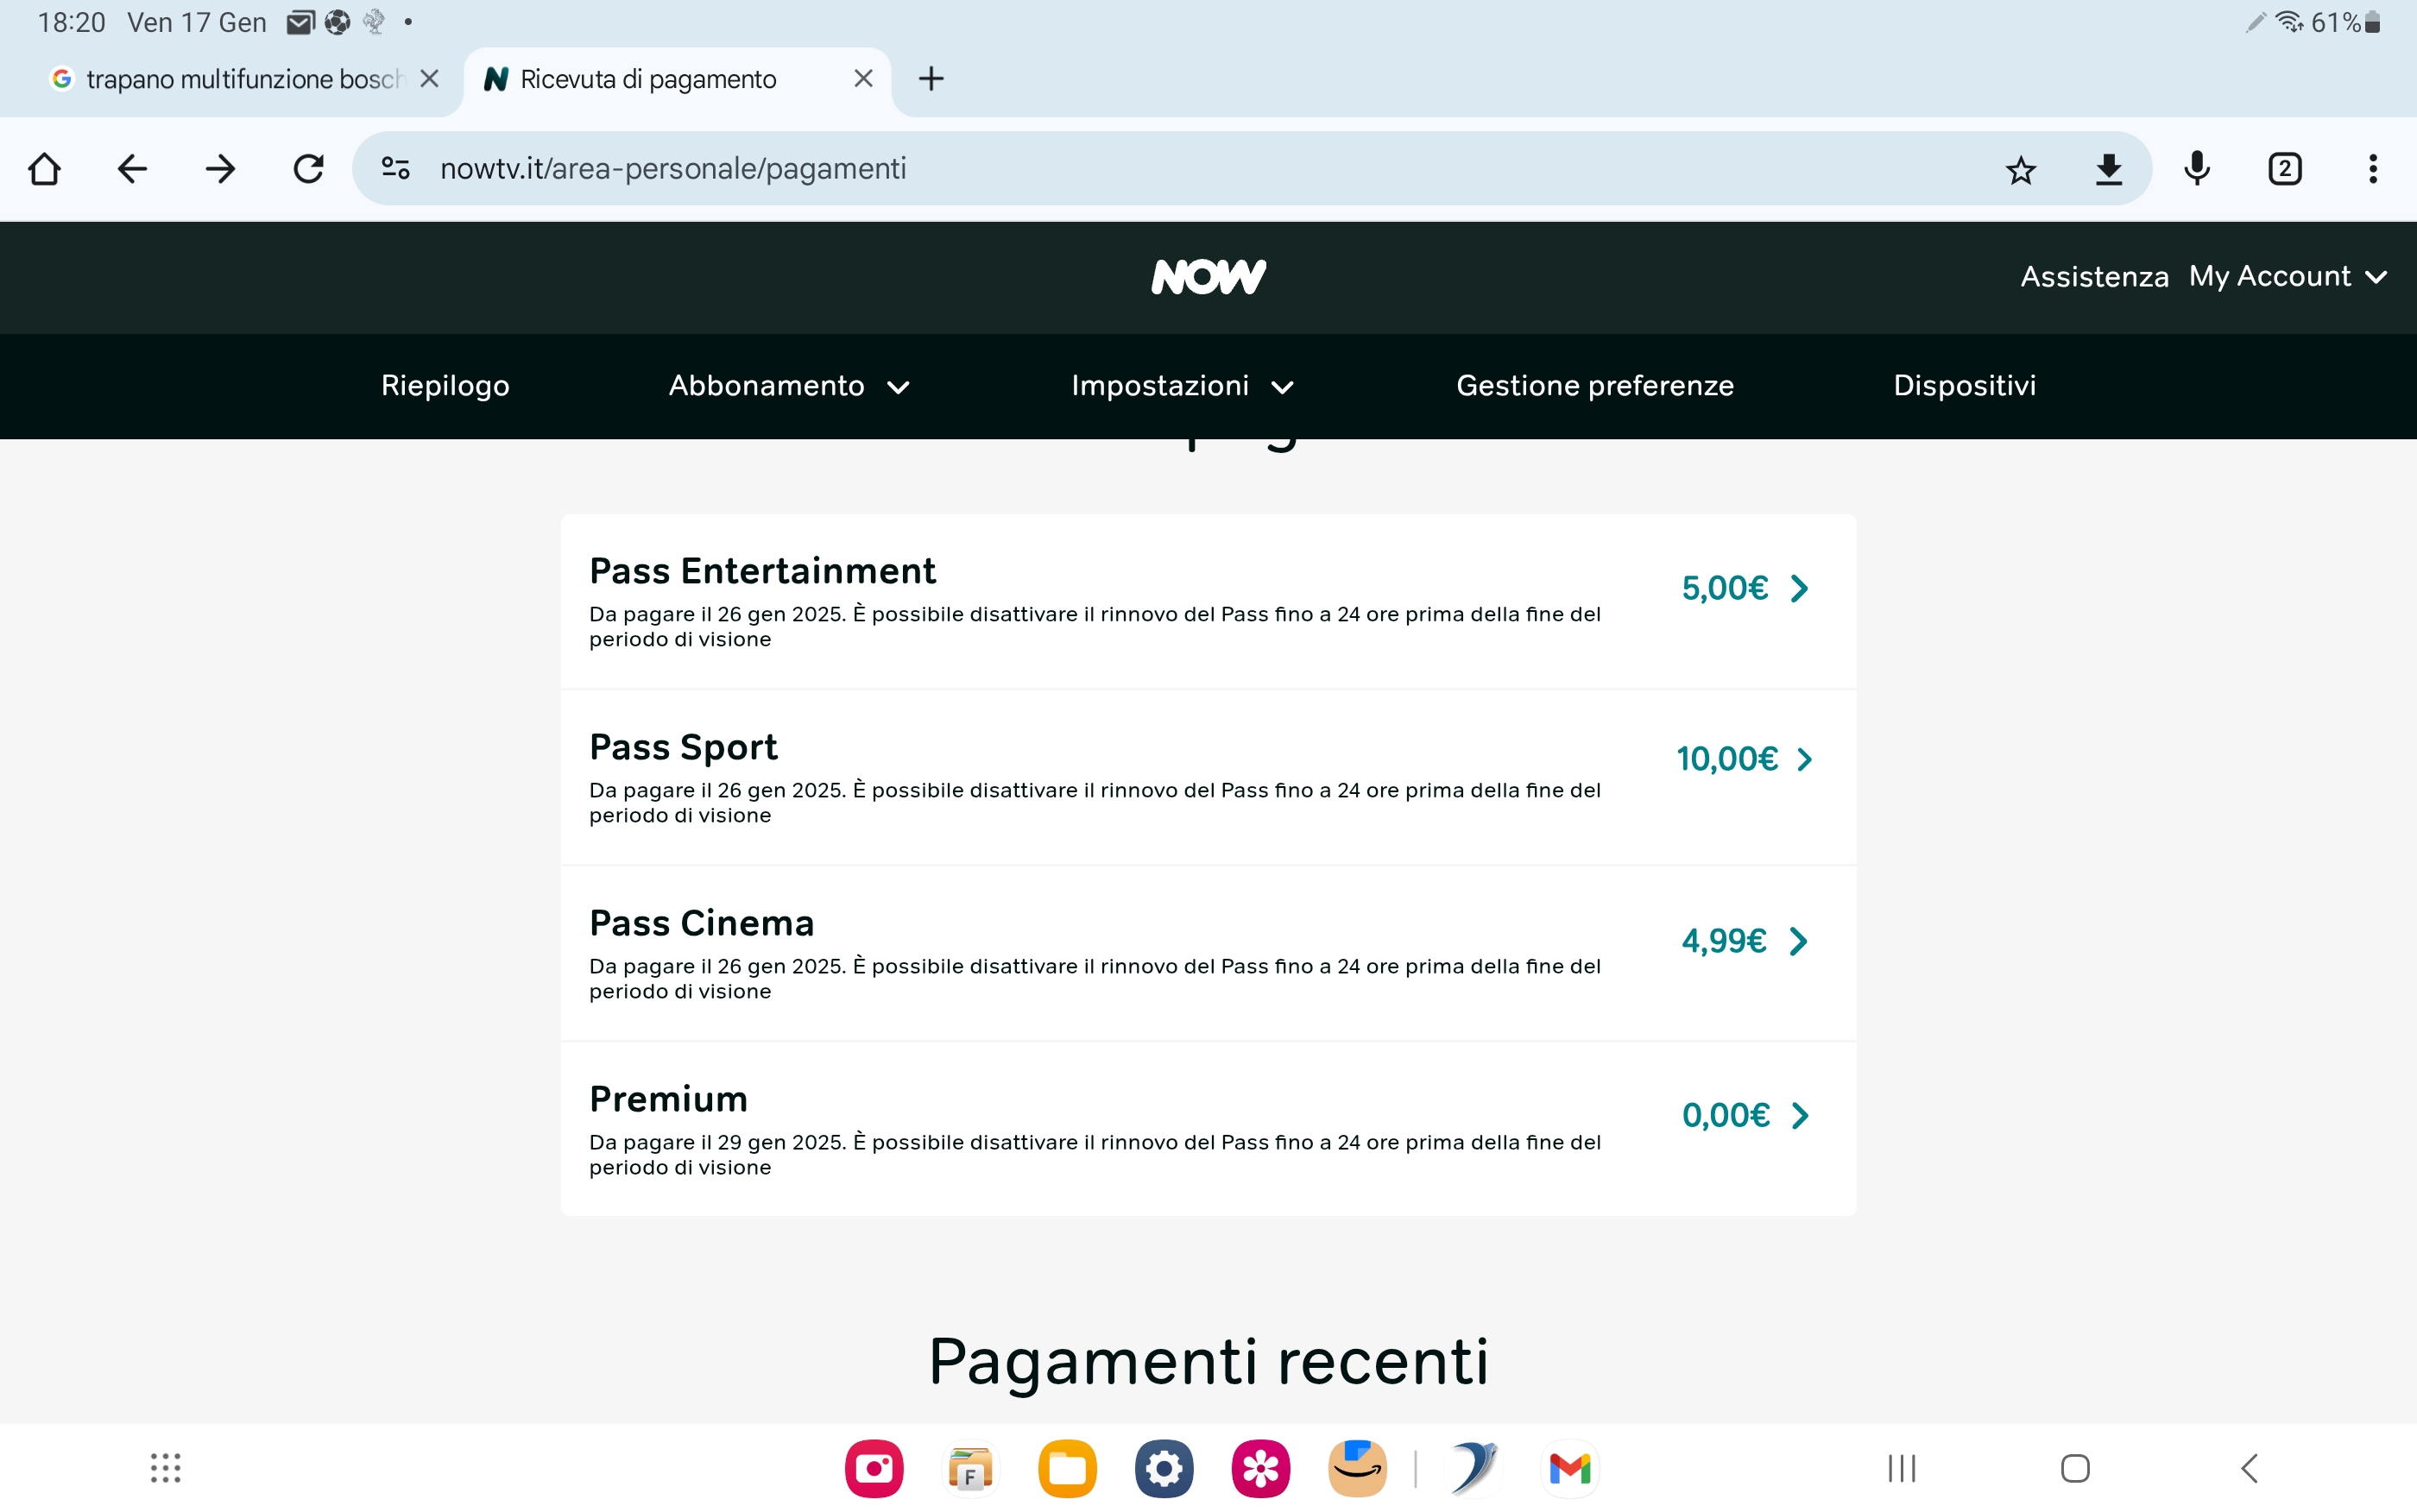Open the pink flower Gallery app
Viewport: 2417px width, 1512px height.
1260,1468
